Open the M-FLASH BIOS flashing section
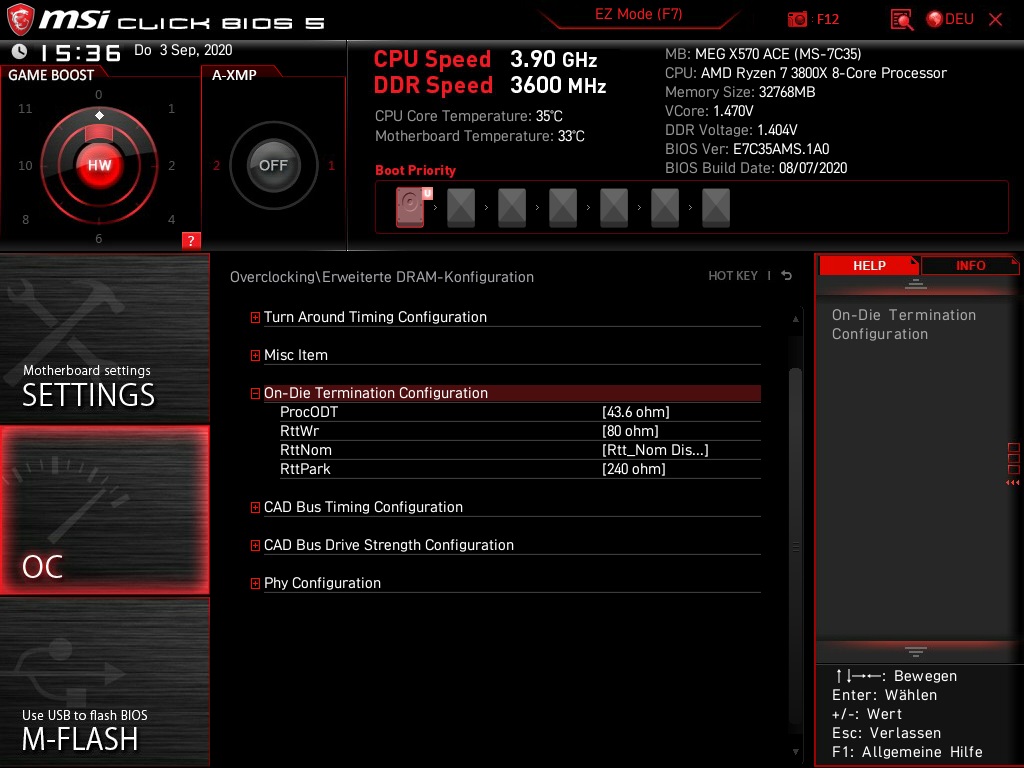The width and height of the screenshot is (1024, 768). 104,682
